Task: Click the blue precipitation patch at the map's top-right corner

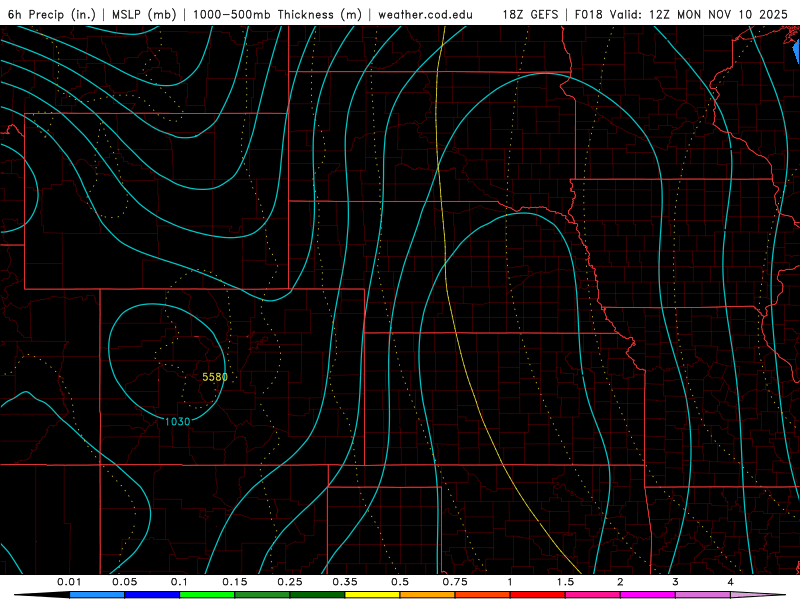Action: pyautogui.click(x=796, y=52)
